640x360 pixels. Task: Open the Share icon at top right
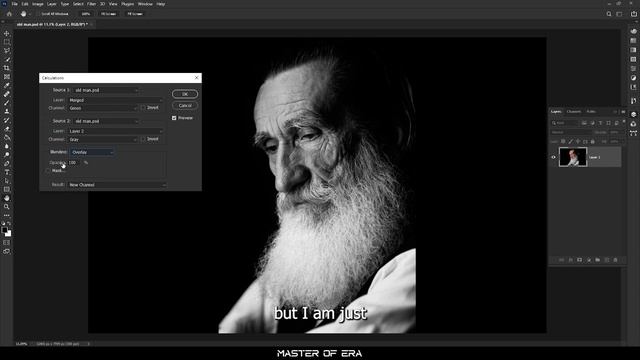633,14
